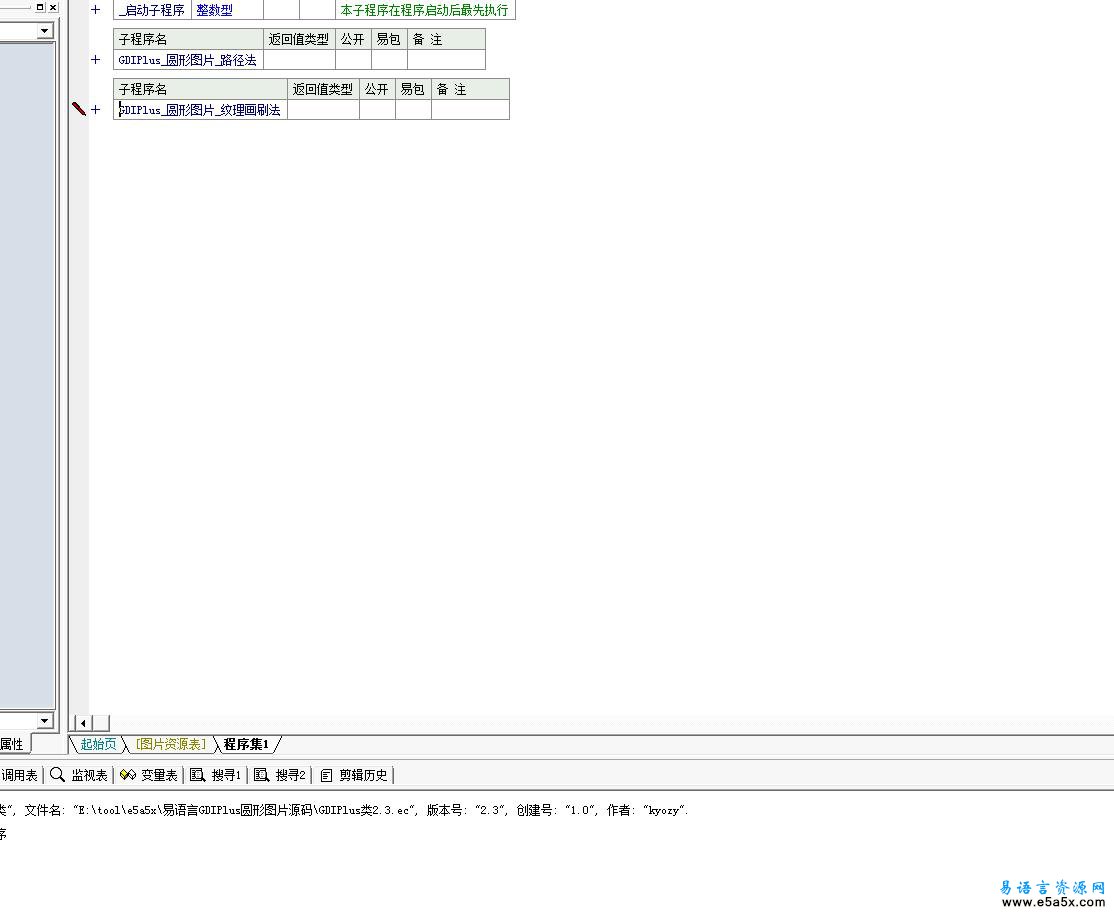Select the GDIPlus_圆形图片_路径法 name cell

pyautogui.click(x=188, y=60)
